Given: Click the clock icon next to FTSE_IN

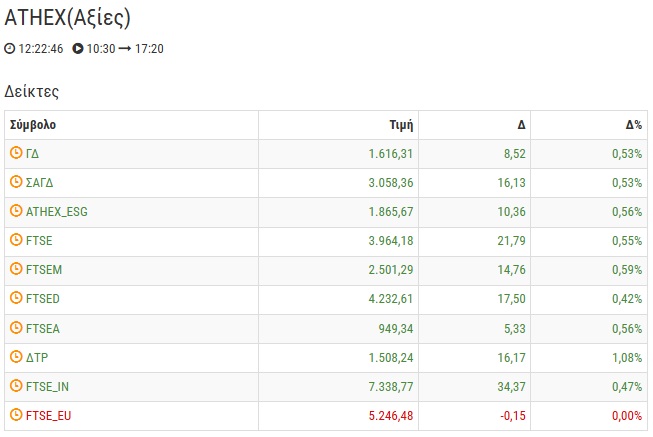Looking at the screenshot, I should (x=16, y=385).
